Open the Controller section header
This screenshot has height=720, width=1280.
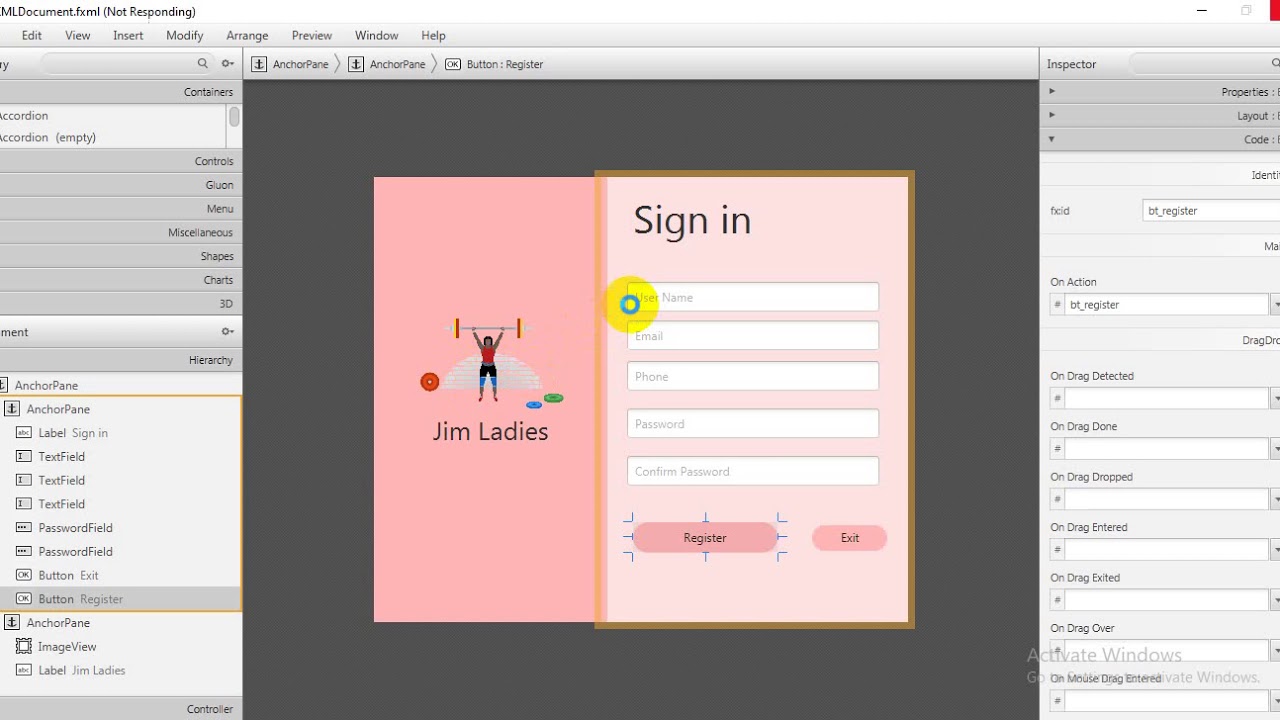click(x=120, y=709)
